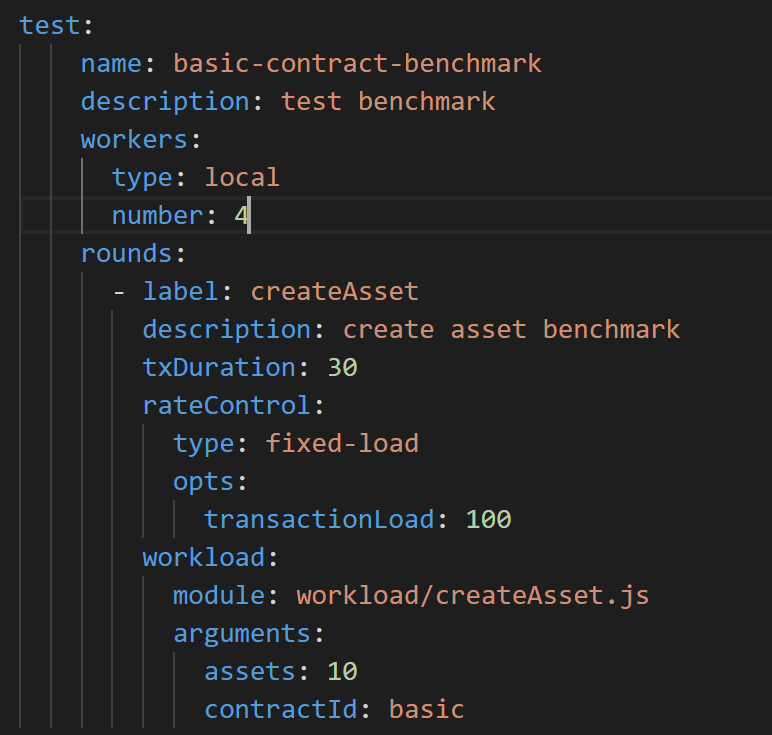Image resolution: width=772 pixels, height=735 pixels.
Task: Click the 'opts' key
Action: [204, 482]
